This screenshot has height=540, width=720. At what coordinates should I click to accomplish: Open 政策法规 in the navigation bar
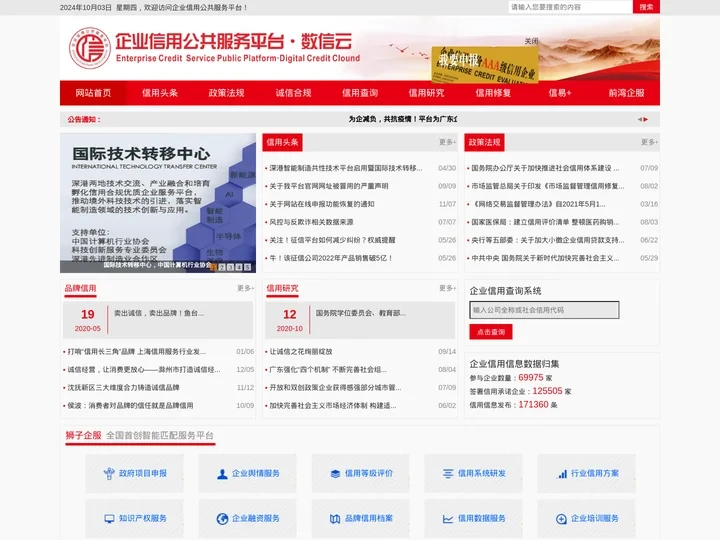click(226, 93)
